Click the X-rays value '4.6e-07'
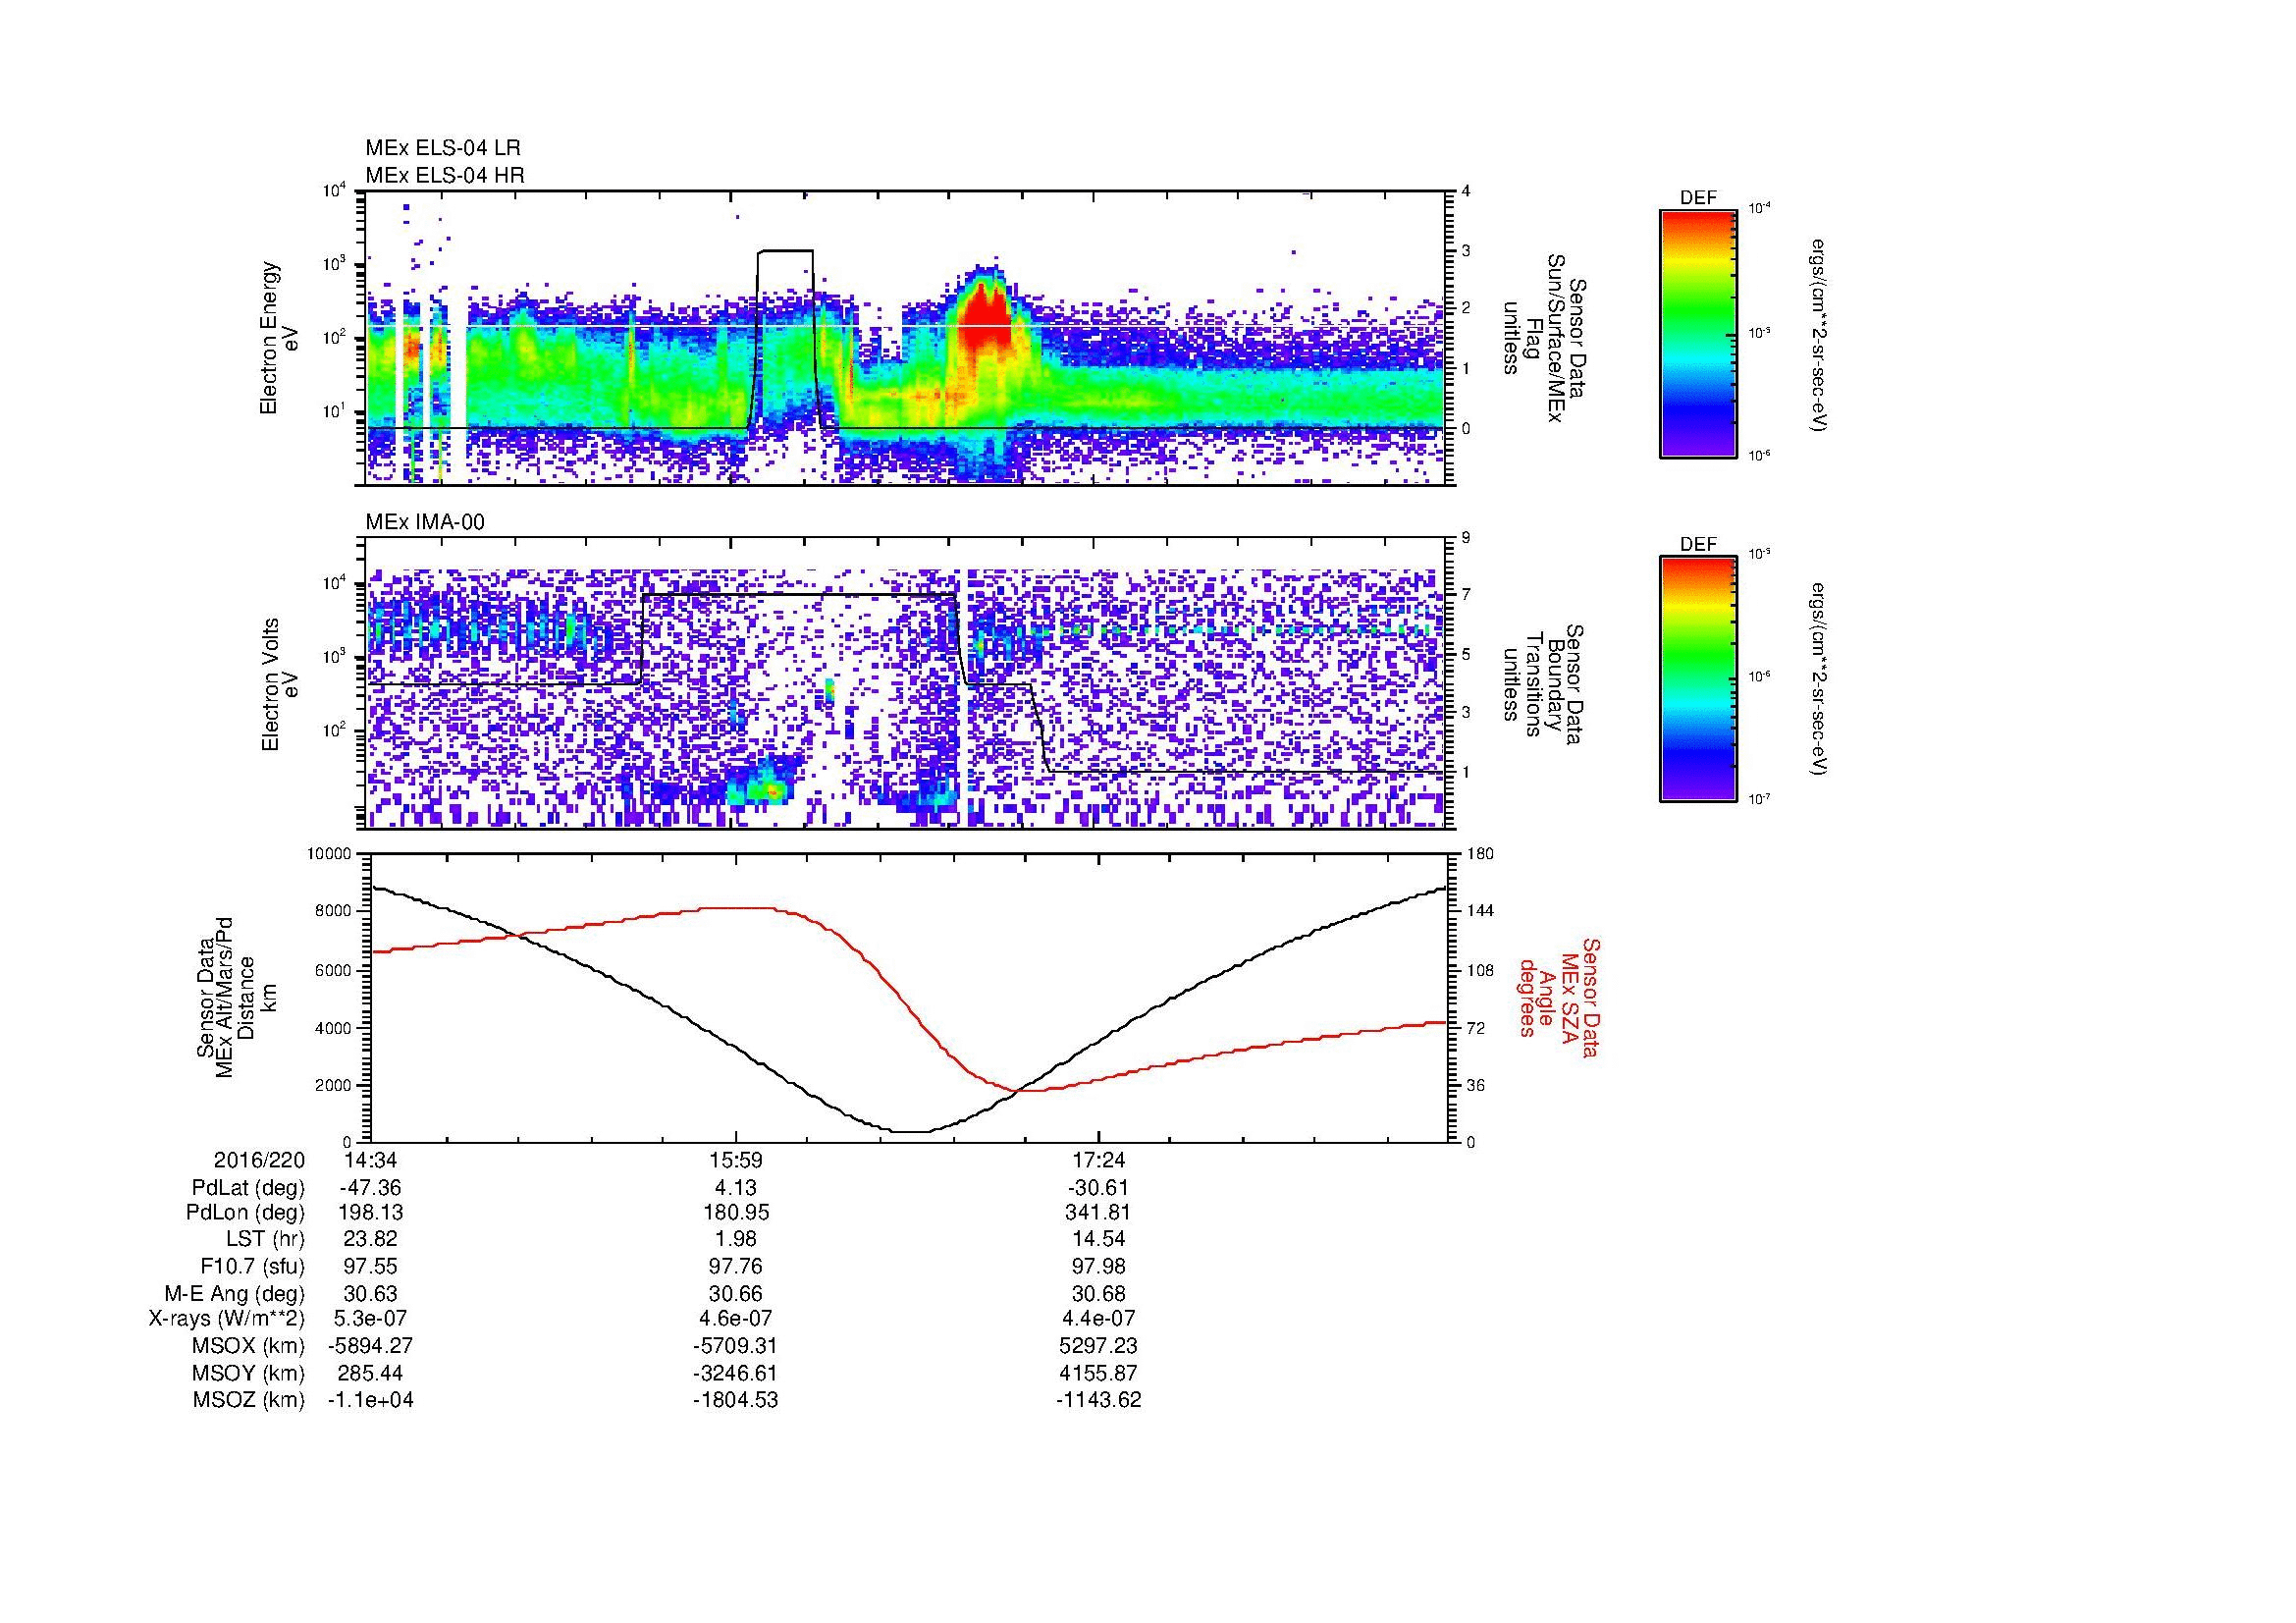 735,1319
